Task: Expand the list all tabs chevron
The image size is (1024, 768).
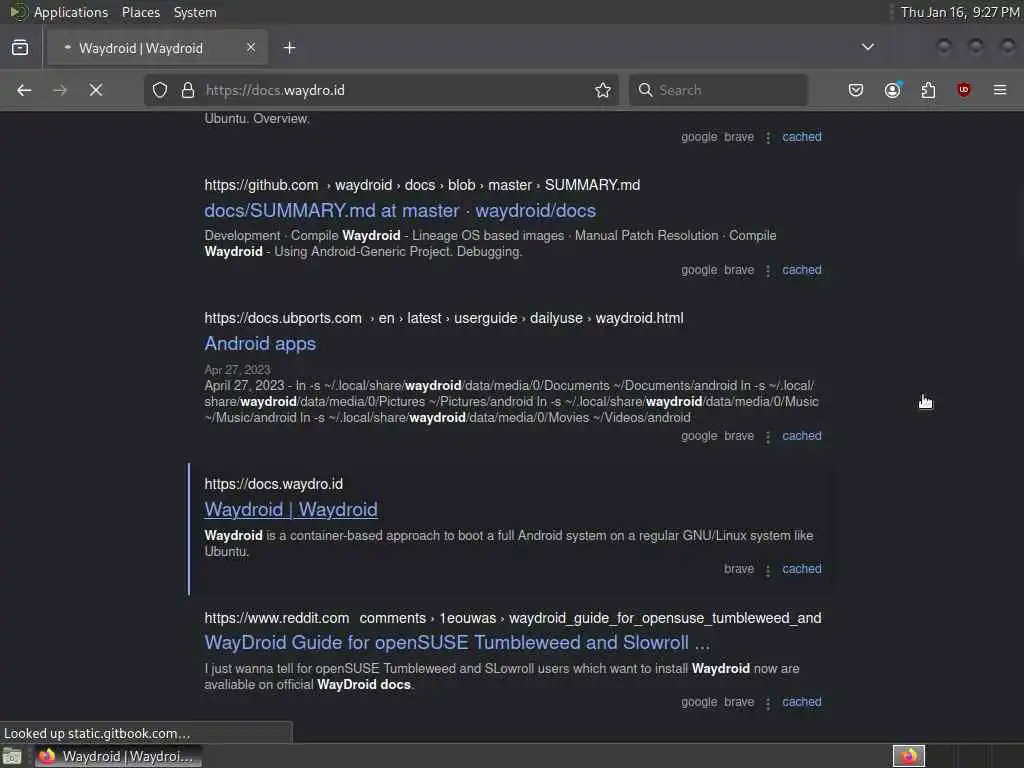Action: (867, 47)
